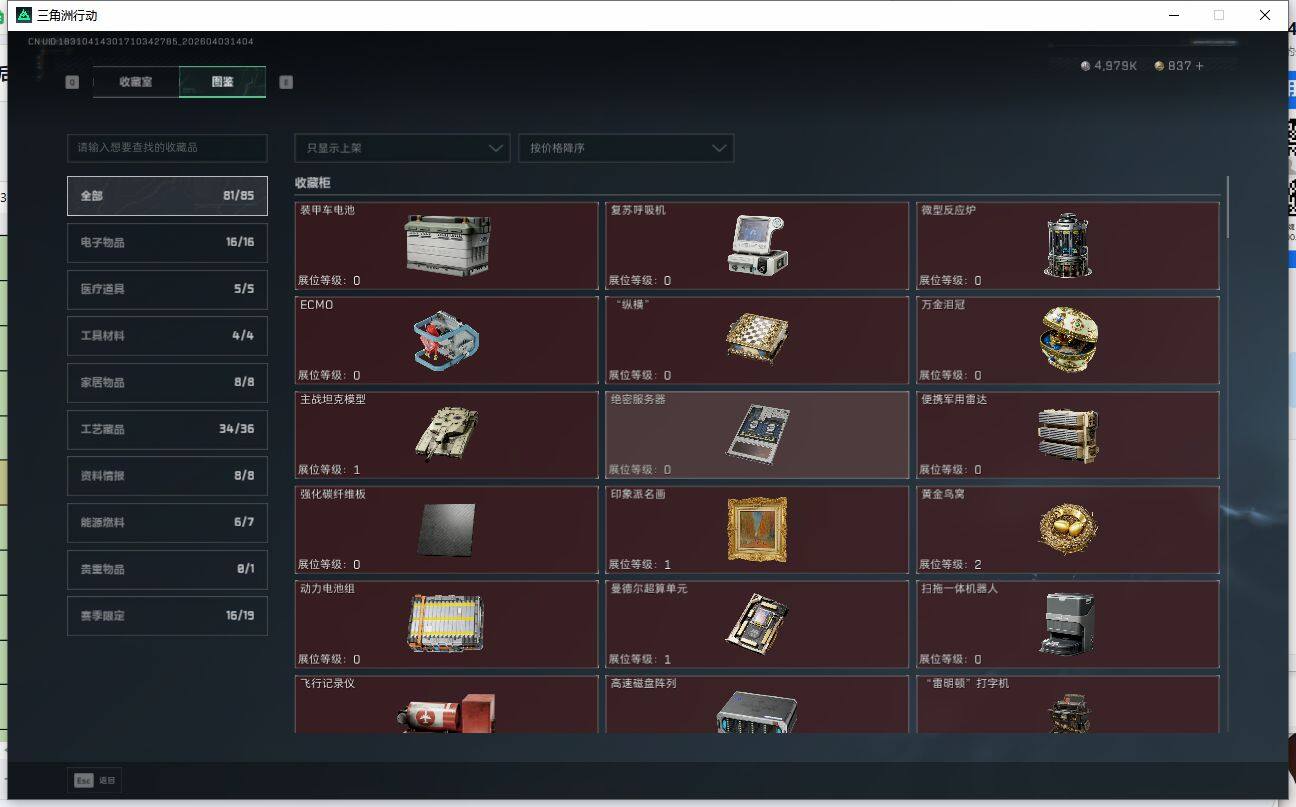Select the 强化碳纤维板 carbon fiber panel
The width and height of the screenshot is (1296, 807).
pos(446,530)
